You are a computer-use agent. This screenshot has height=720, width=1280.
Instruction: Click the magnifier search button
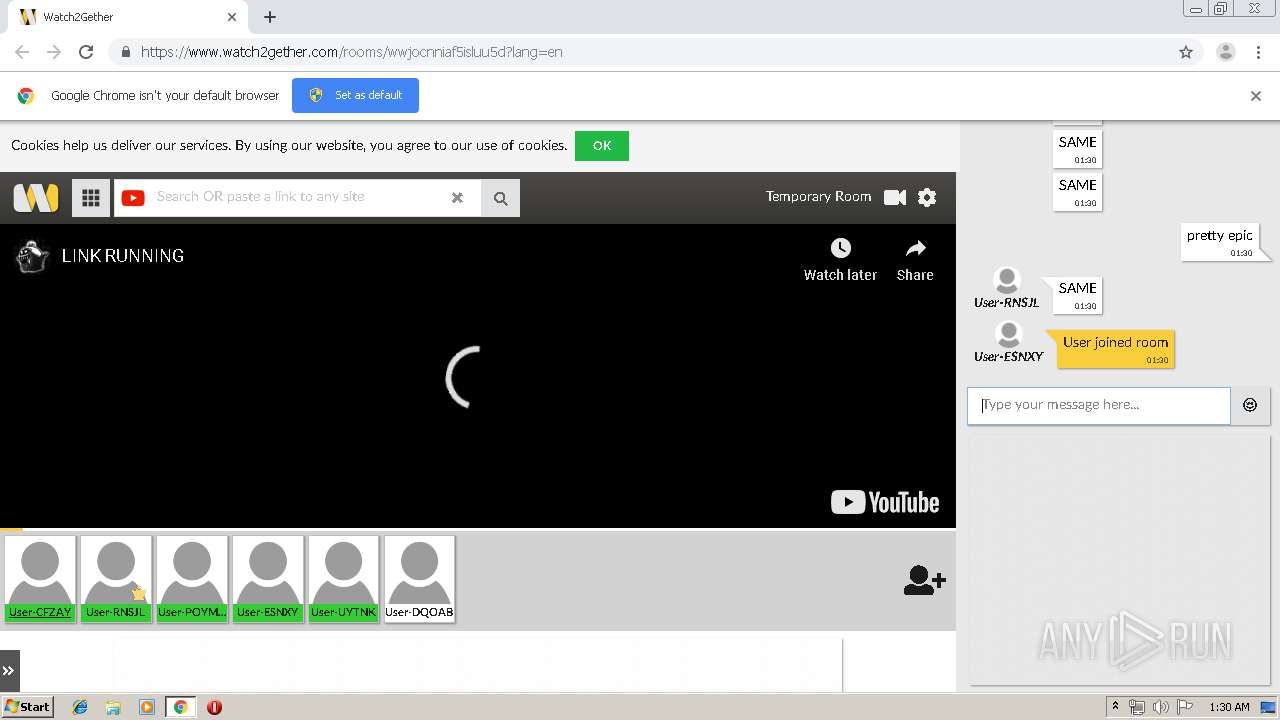click(x=500, y=198)
